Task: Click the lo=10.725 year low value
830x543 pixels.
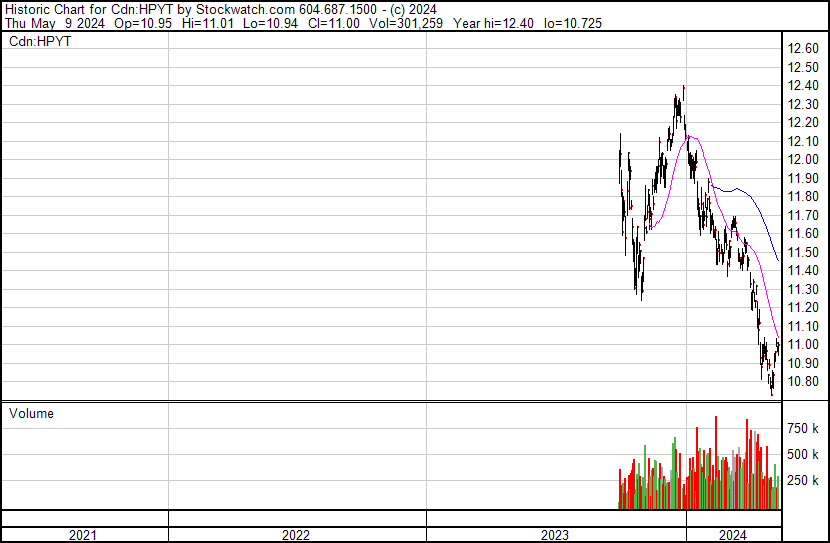Action: point(573,23)
